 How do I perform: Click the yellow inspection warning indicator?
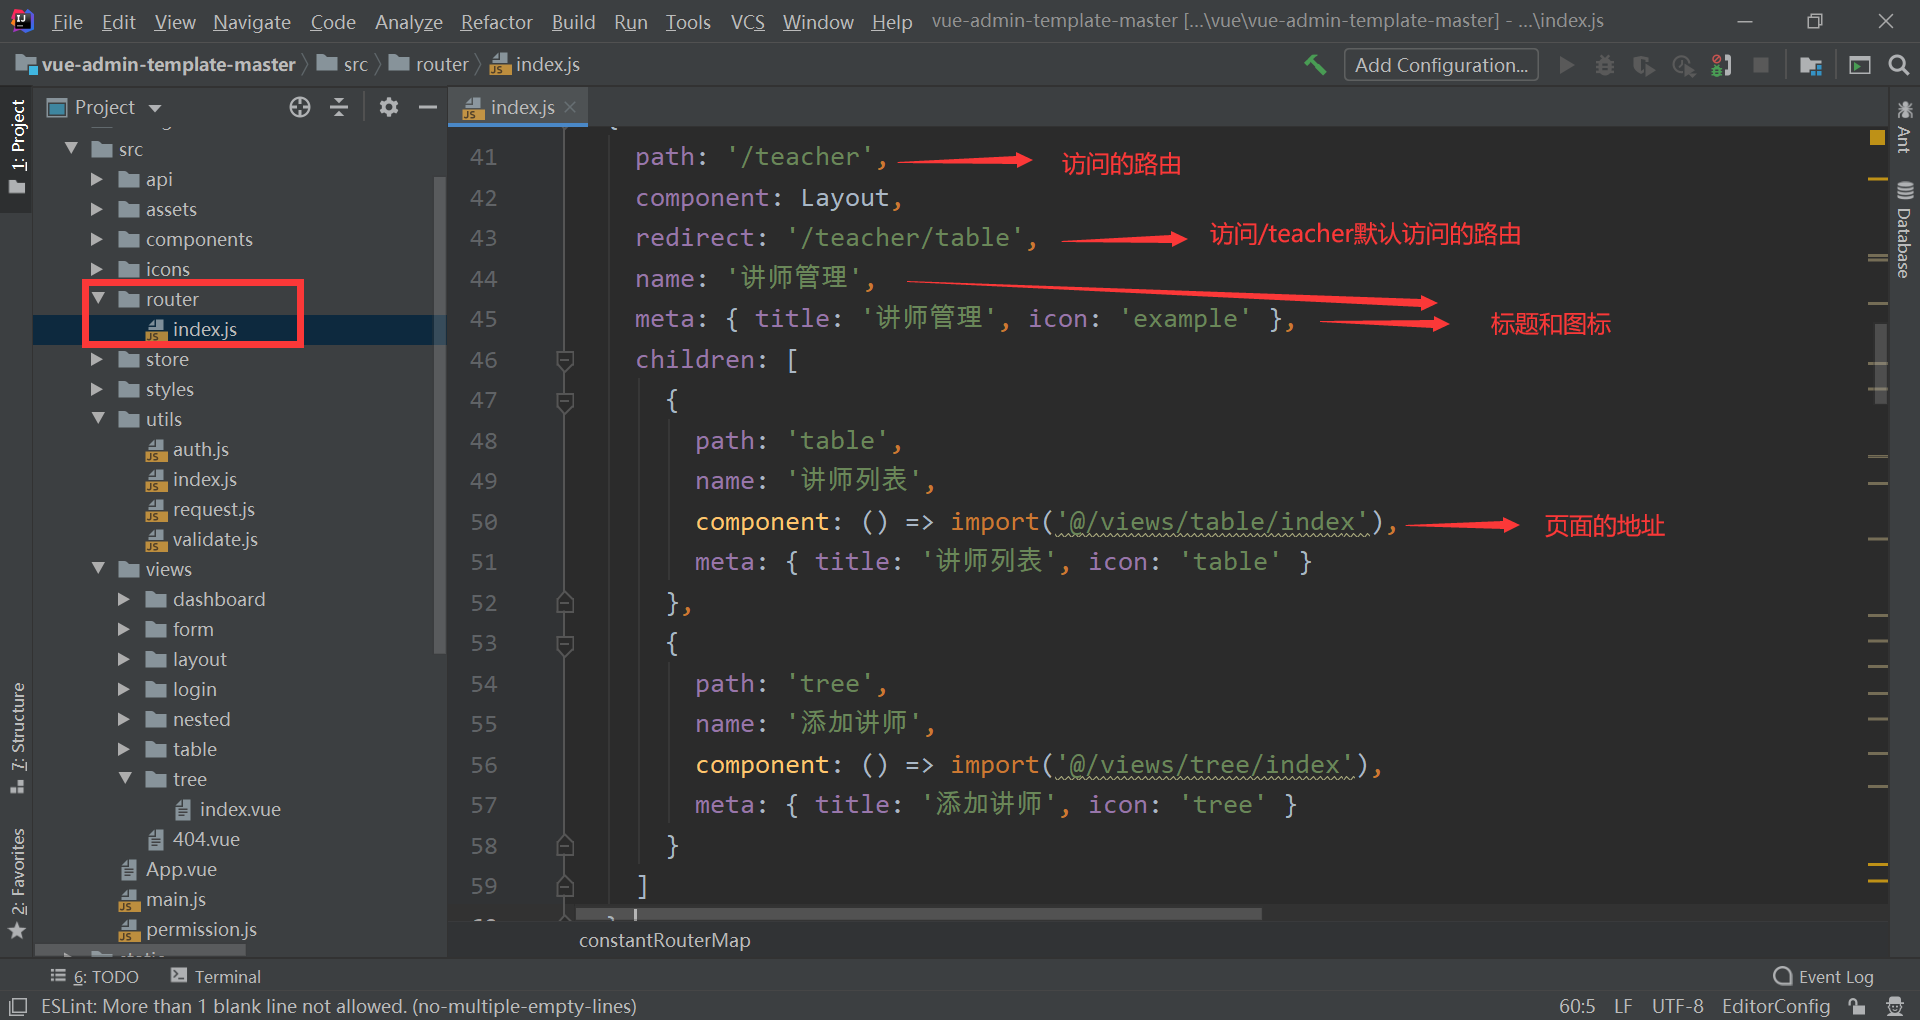(x=1877, y=138)
